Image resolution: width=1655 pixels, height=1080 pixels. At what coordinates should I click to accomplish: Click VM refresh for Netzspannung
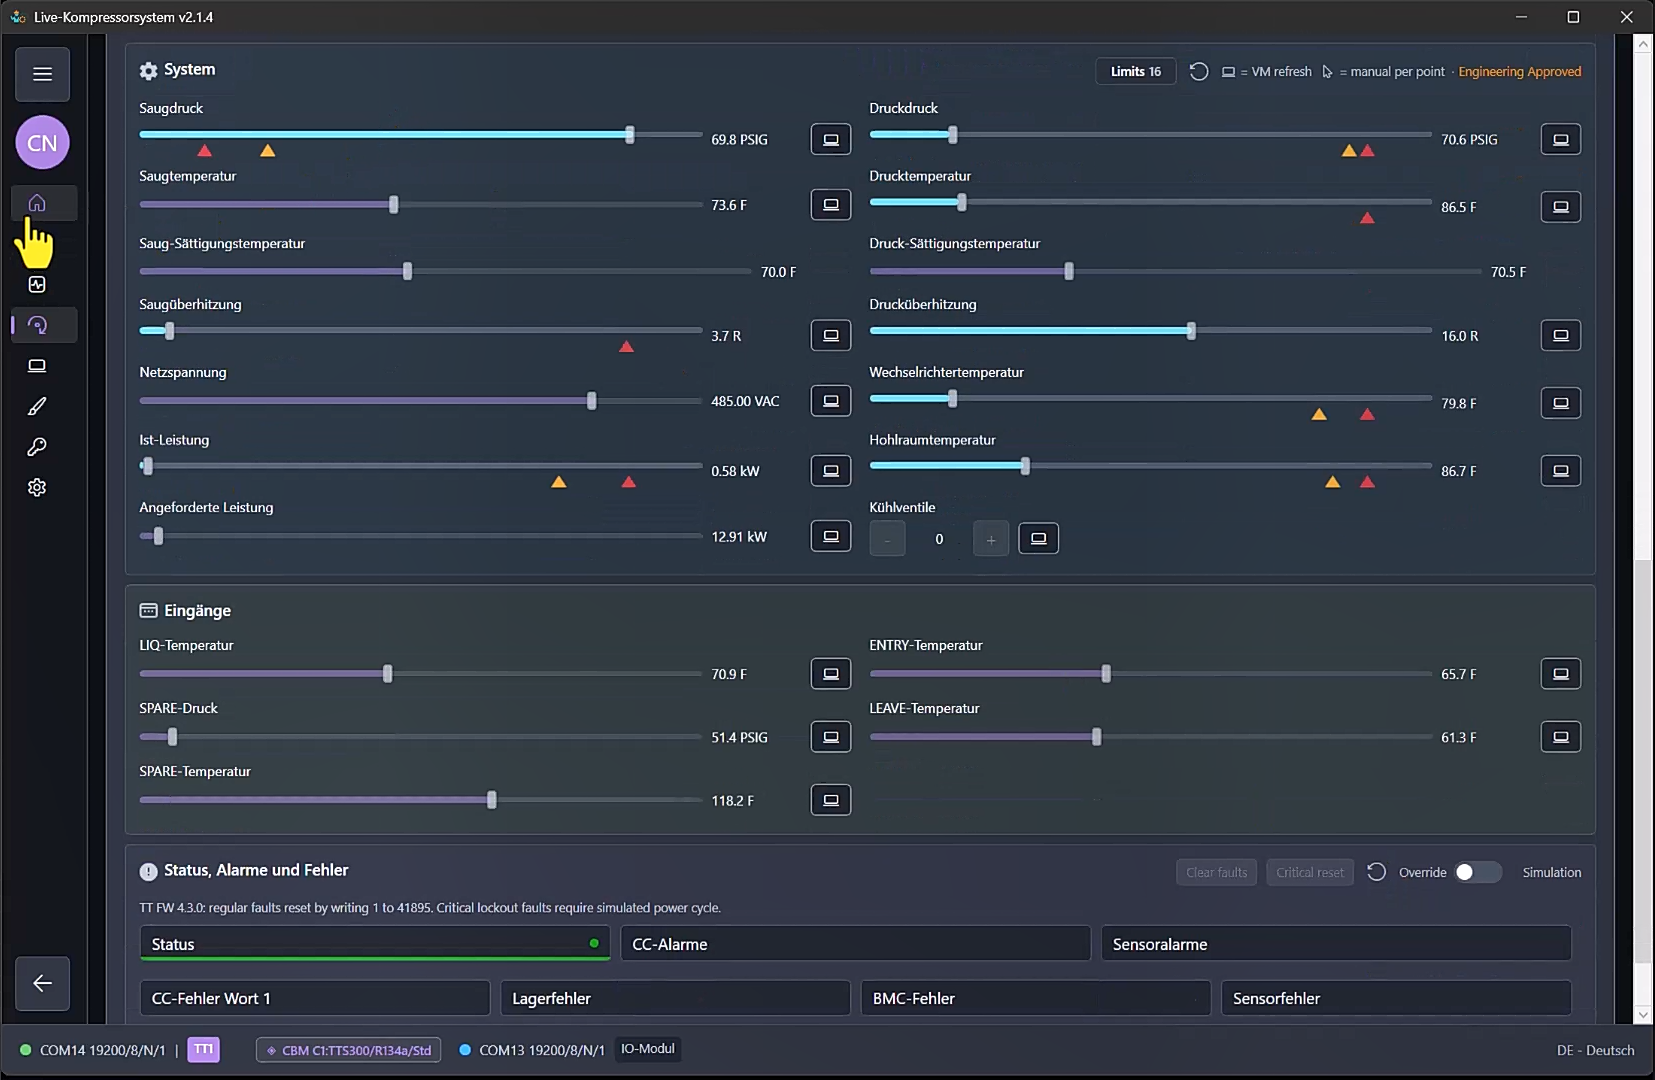pos(831,401)
